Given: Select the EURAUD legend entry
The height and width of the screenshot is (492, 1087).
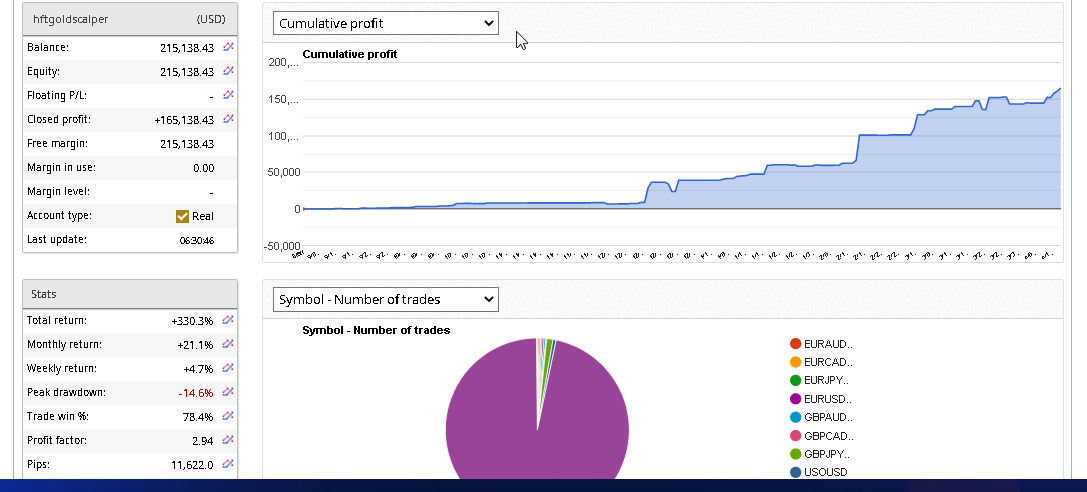Looking at the screenshot, I should click(x=827, y=344).
